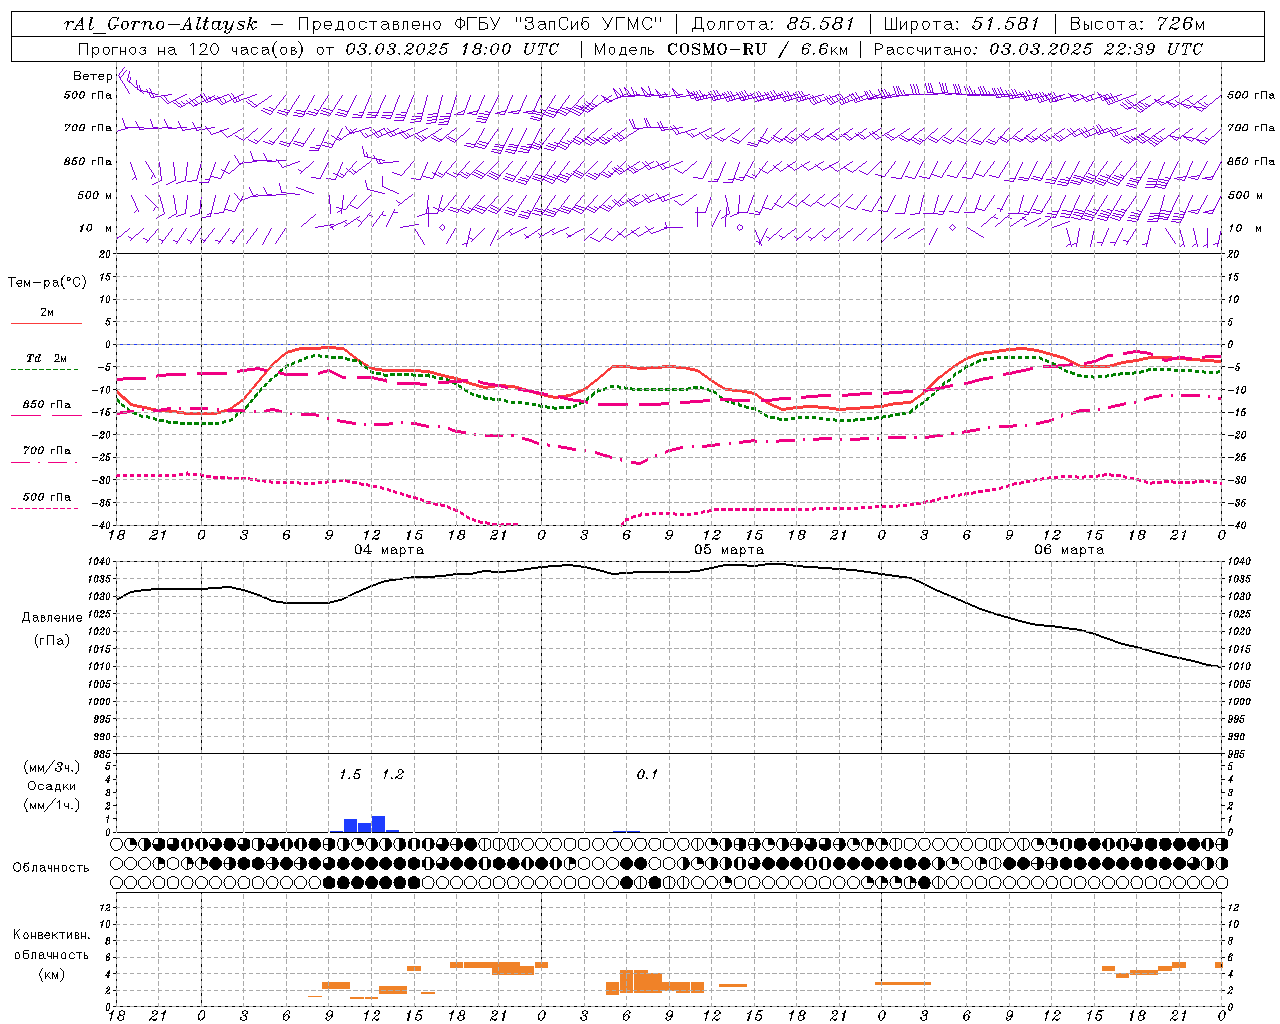
Task: Click the Ветер wind panel label
Action: [x=92, y=76]
